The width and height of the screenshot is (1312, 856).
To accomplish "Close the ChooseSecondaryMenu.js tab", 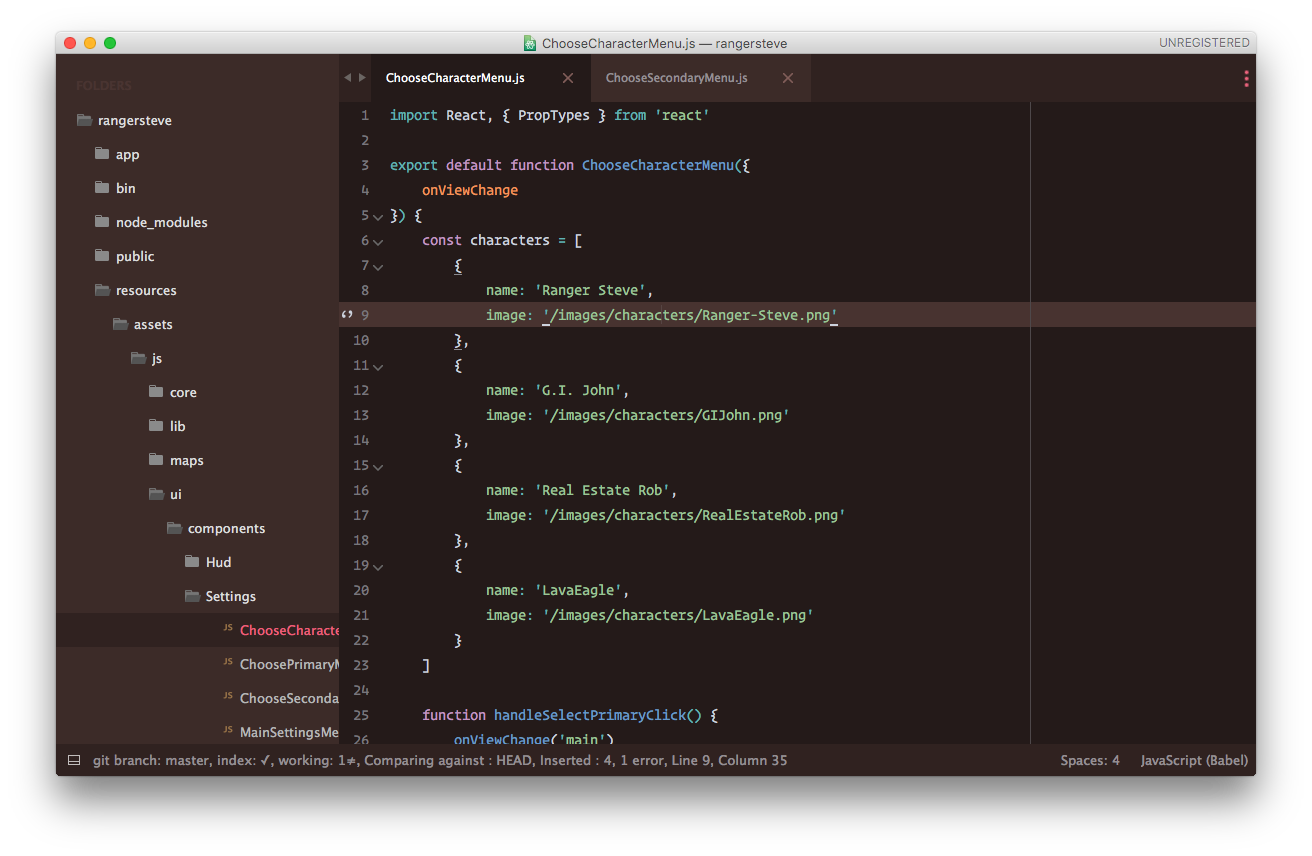I will pos(788,78).
